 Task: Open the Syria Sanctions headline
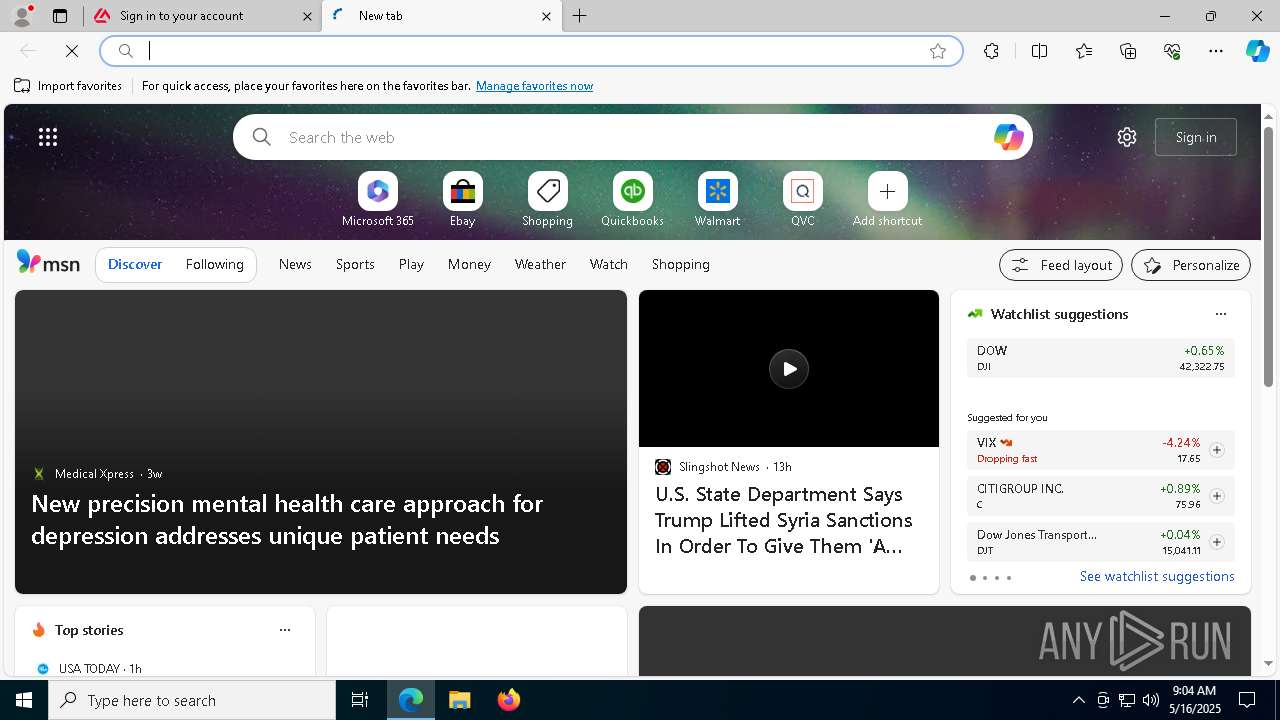coord(784,520)
